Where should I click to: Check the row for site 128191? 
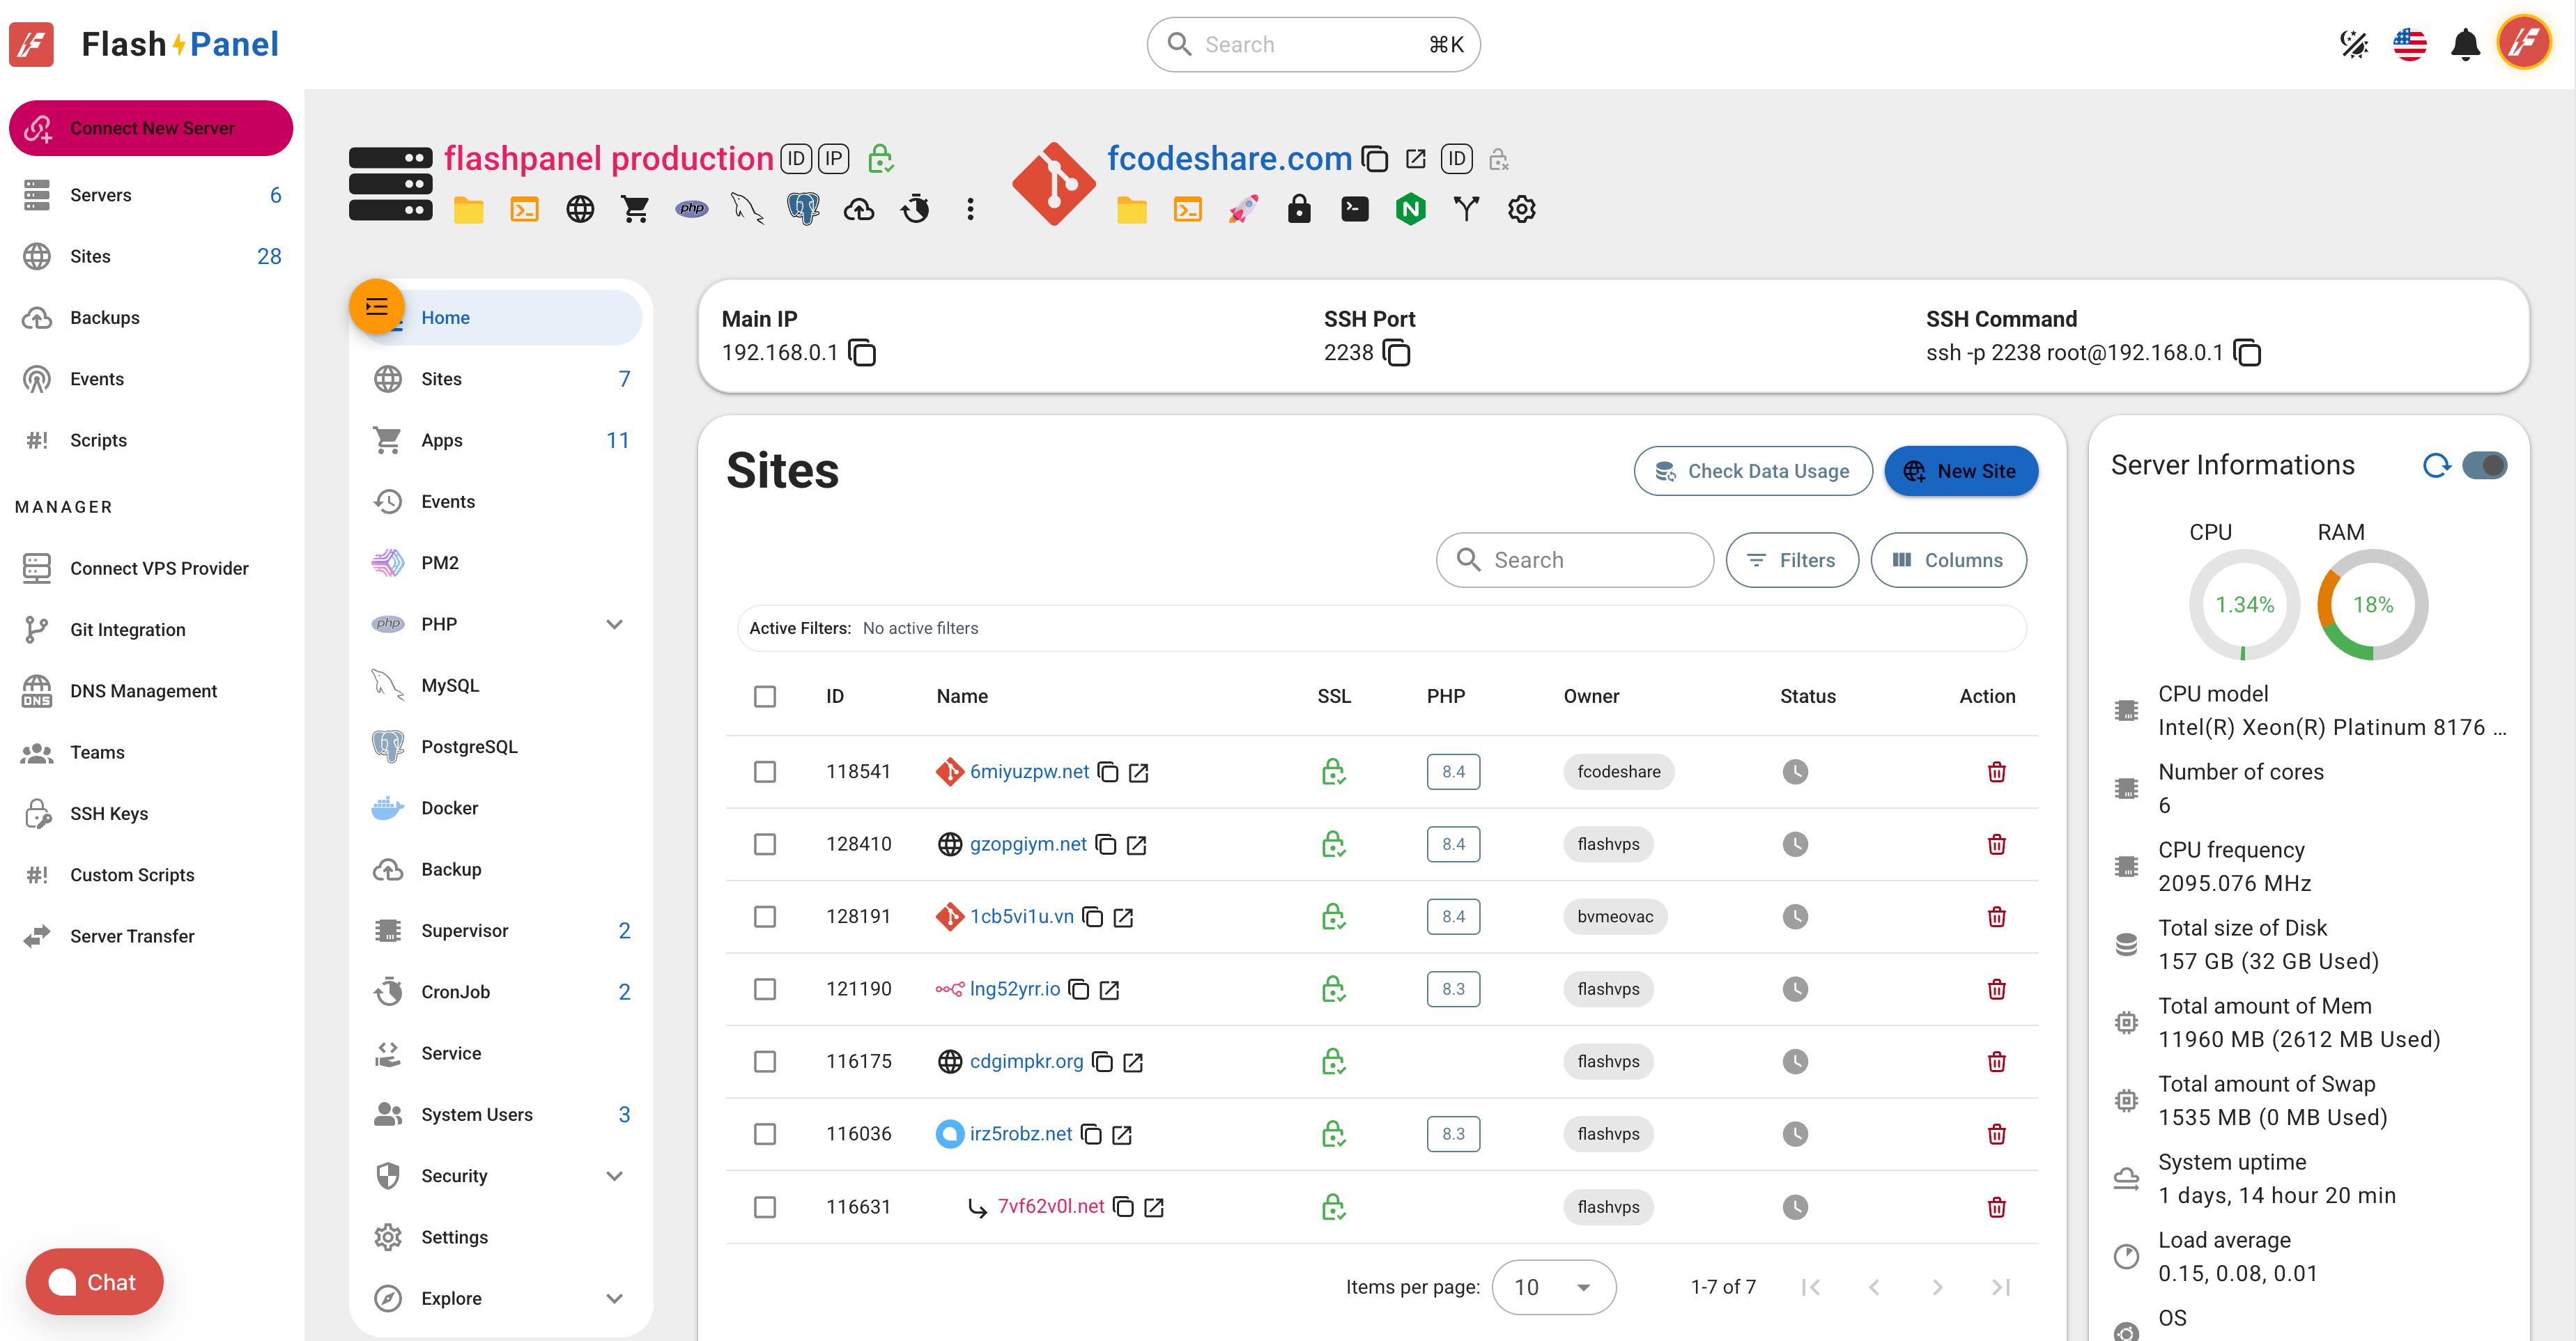click(x=765, y=917)
